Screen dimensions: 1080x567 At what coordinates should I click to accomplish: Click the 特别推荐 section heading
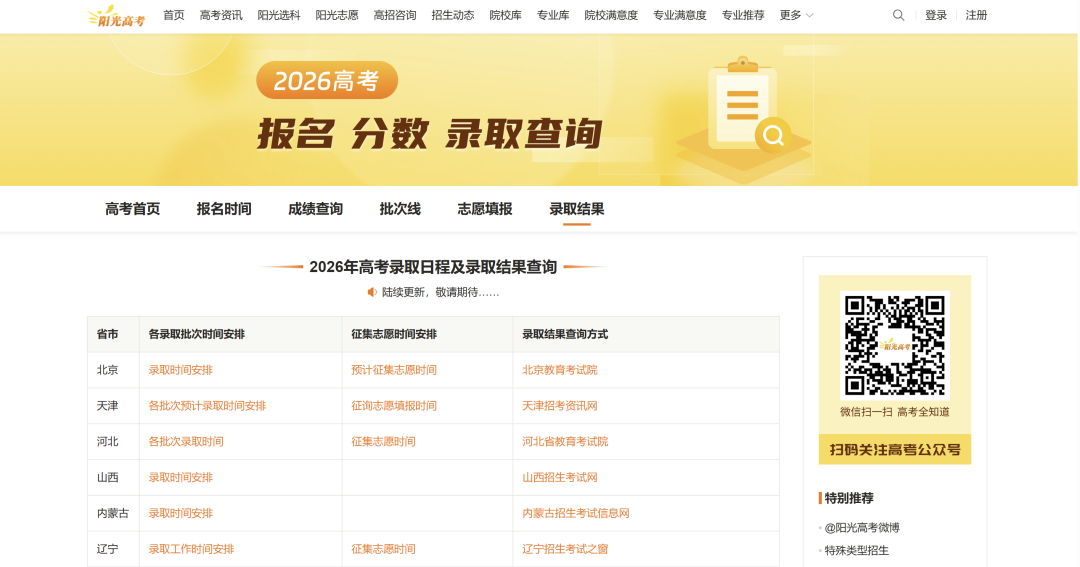click(849, 498)
